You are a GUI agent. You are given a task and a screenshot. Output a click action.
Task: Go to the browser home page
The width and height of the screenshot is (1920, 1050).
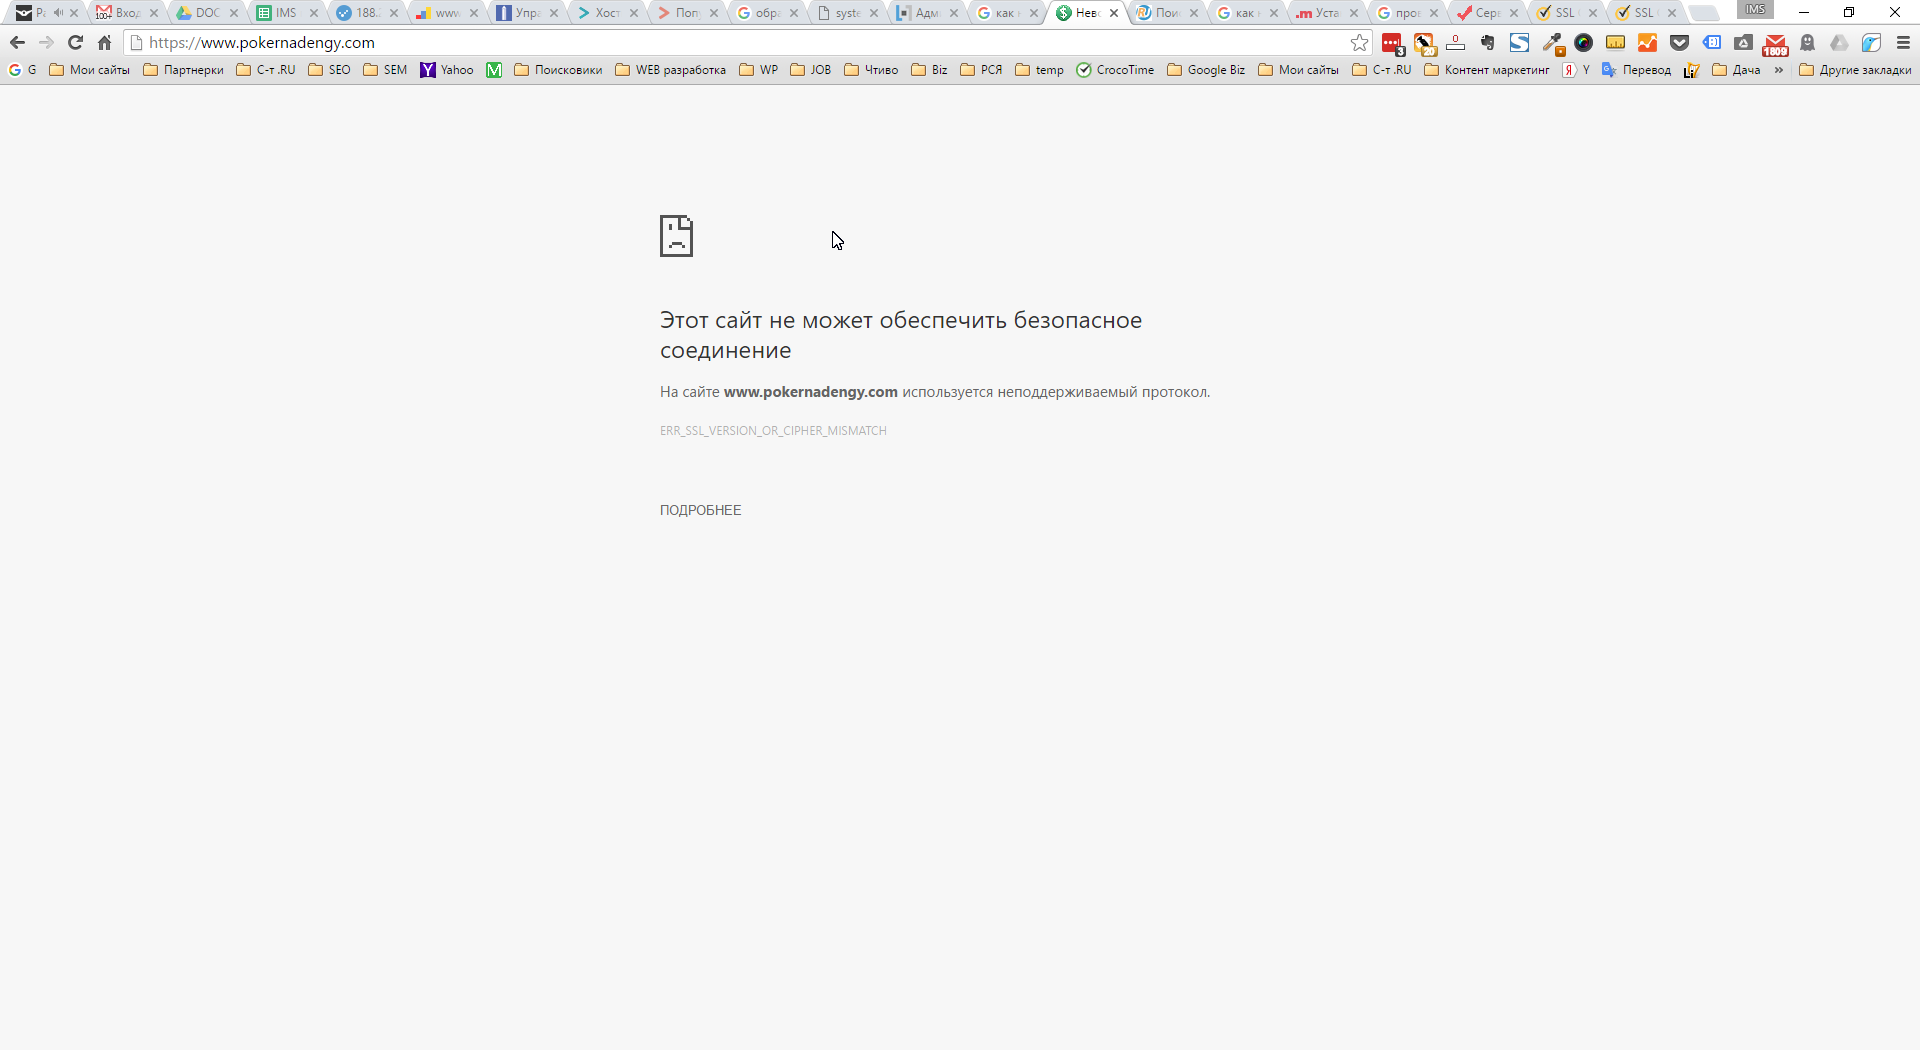coord(105,43)
